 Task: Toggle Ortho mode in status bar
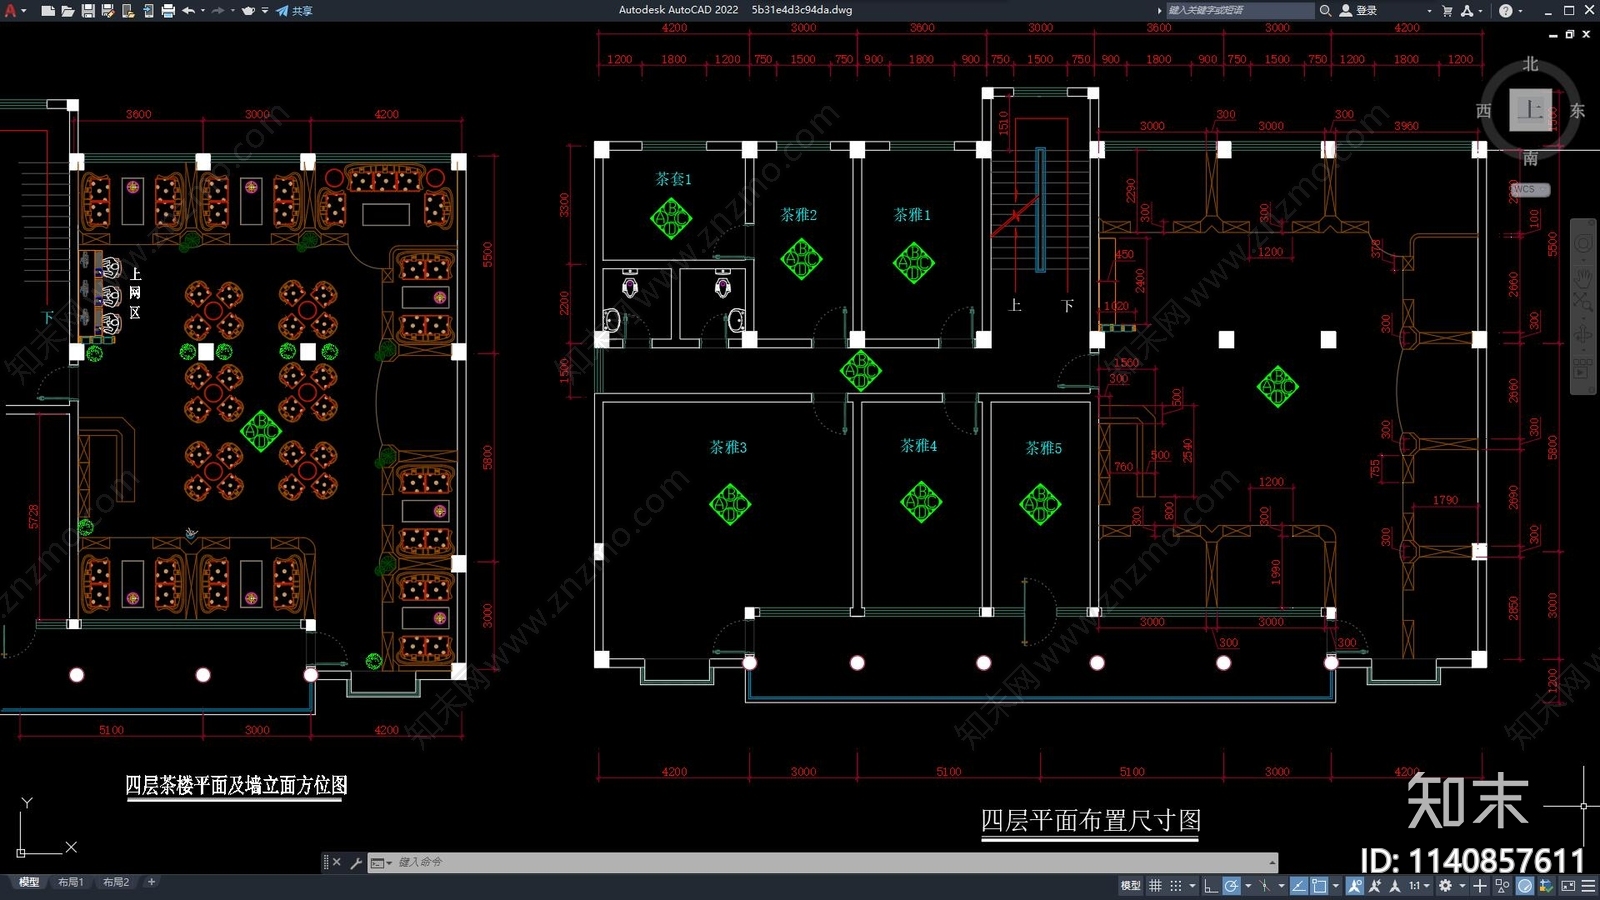(1211, 885)
